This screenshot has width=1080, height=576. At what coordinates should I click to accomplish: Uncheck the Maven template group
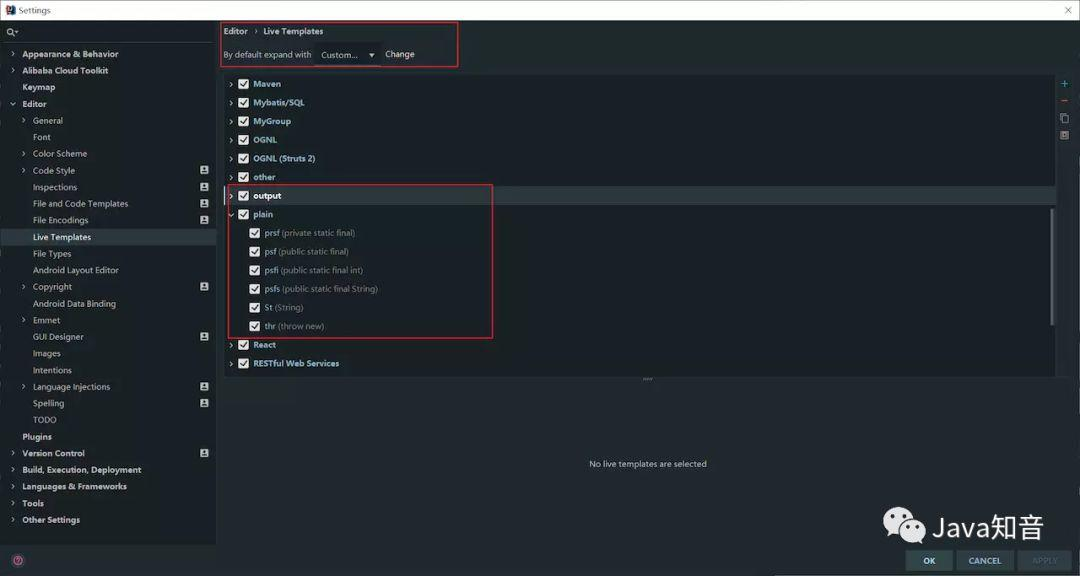[243, 83]
